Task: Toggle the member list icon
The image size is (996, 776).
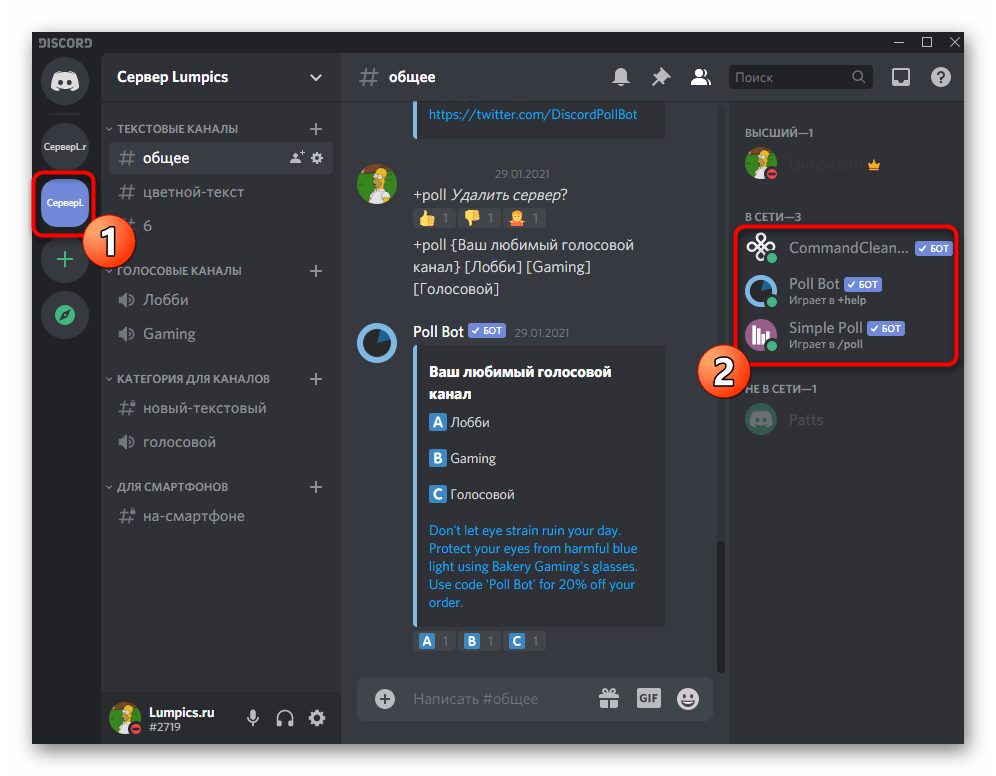Action: pos(701,77)
